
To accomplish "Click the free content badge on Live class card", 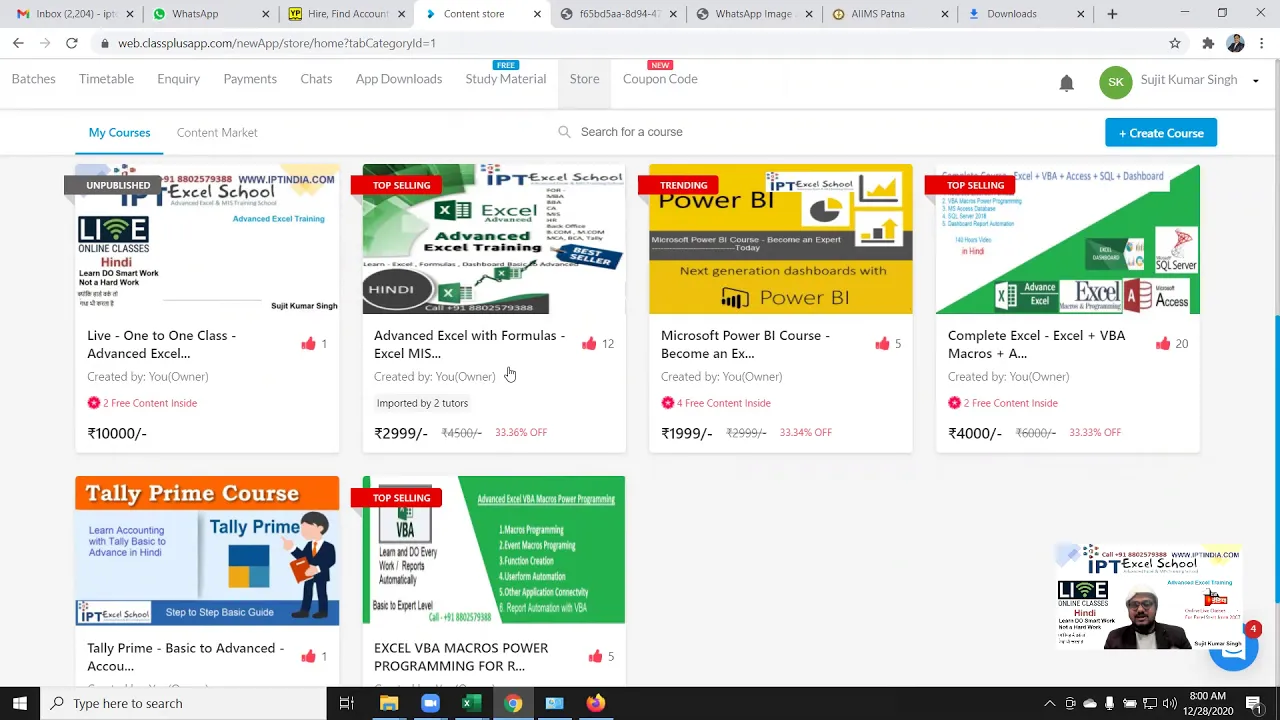I will coord(142,403).
